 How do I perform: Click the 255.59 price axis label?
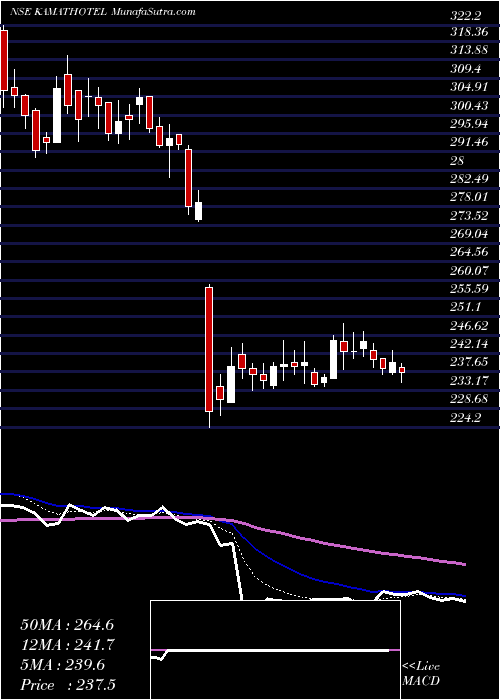point(470,289)
